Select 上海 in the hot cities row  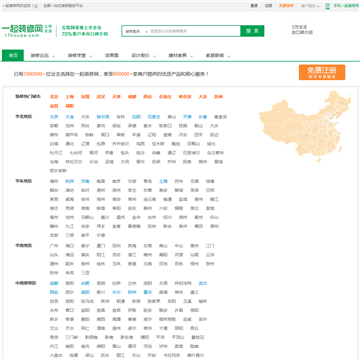pos(70,97)
